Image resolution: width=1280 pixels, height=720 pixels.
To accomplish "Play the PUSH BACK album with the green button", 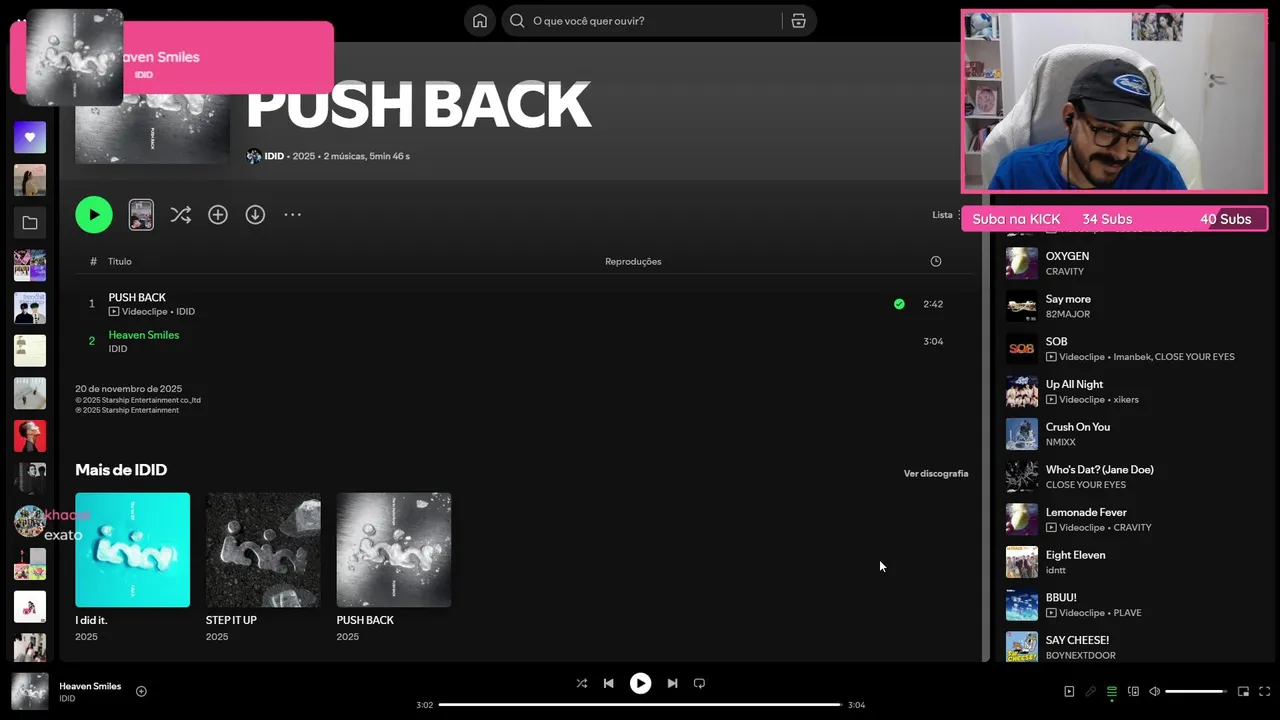I will (x=94, y=214).
